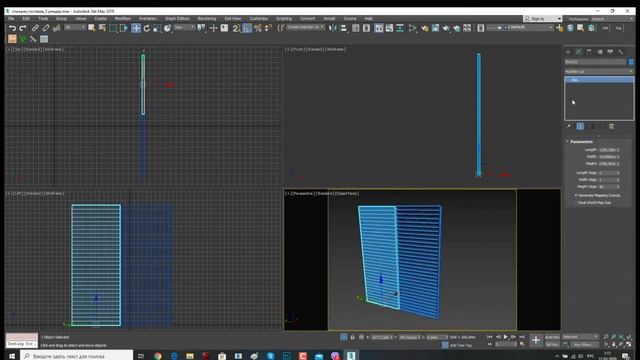Image resolution: width=640 pixels, height=360 pixels.
Task: Open Google Chrome from the taskbar
Action: pyautogui.click(x=158, y=356)
